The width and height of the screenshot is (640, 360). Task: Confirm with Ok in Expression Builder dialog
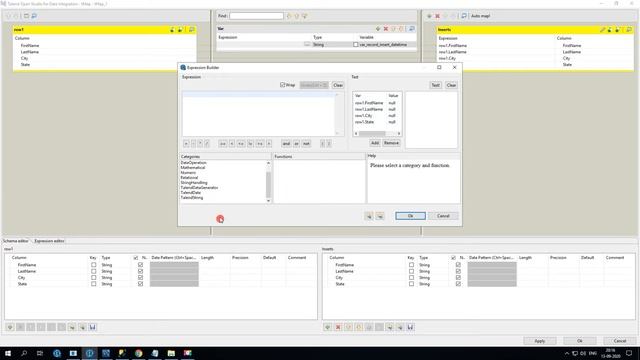(410, 216)
